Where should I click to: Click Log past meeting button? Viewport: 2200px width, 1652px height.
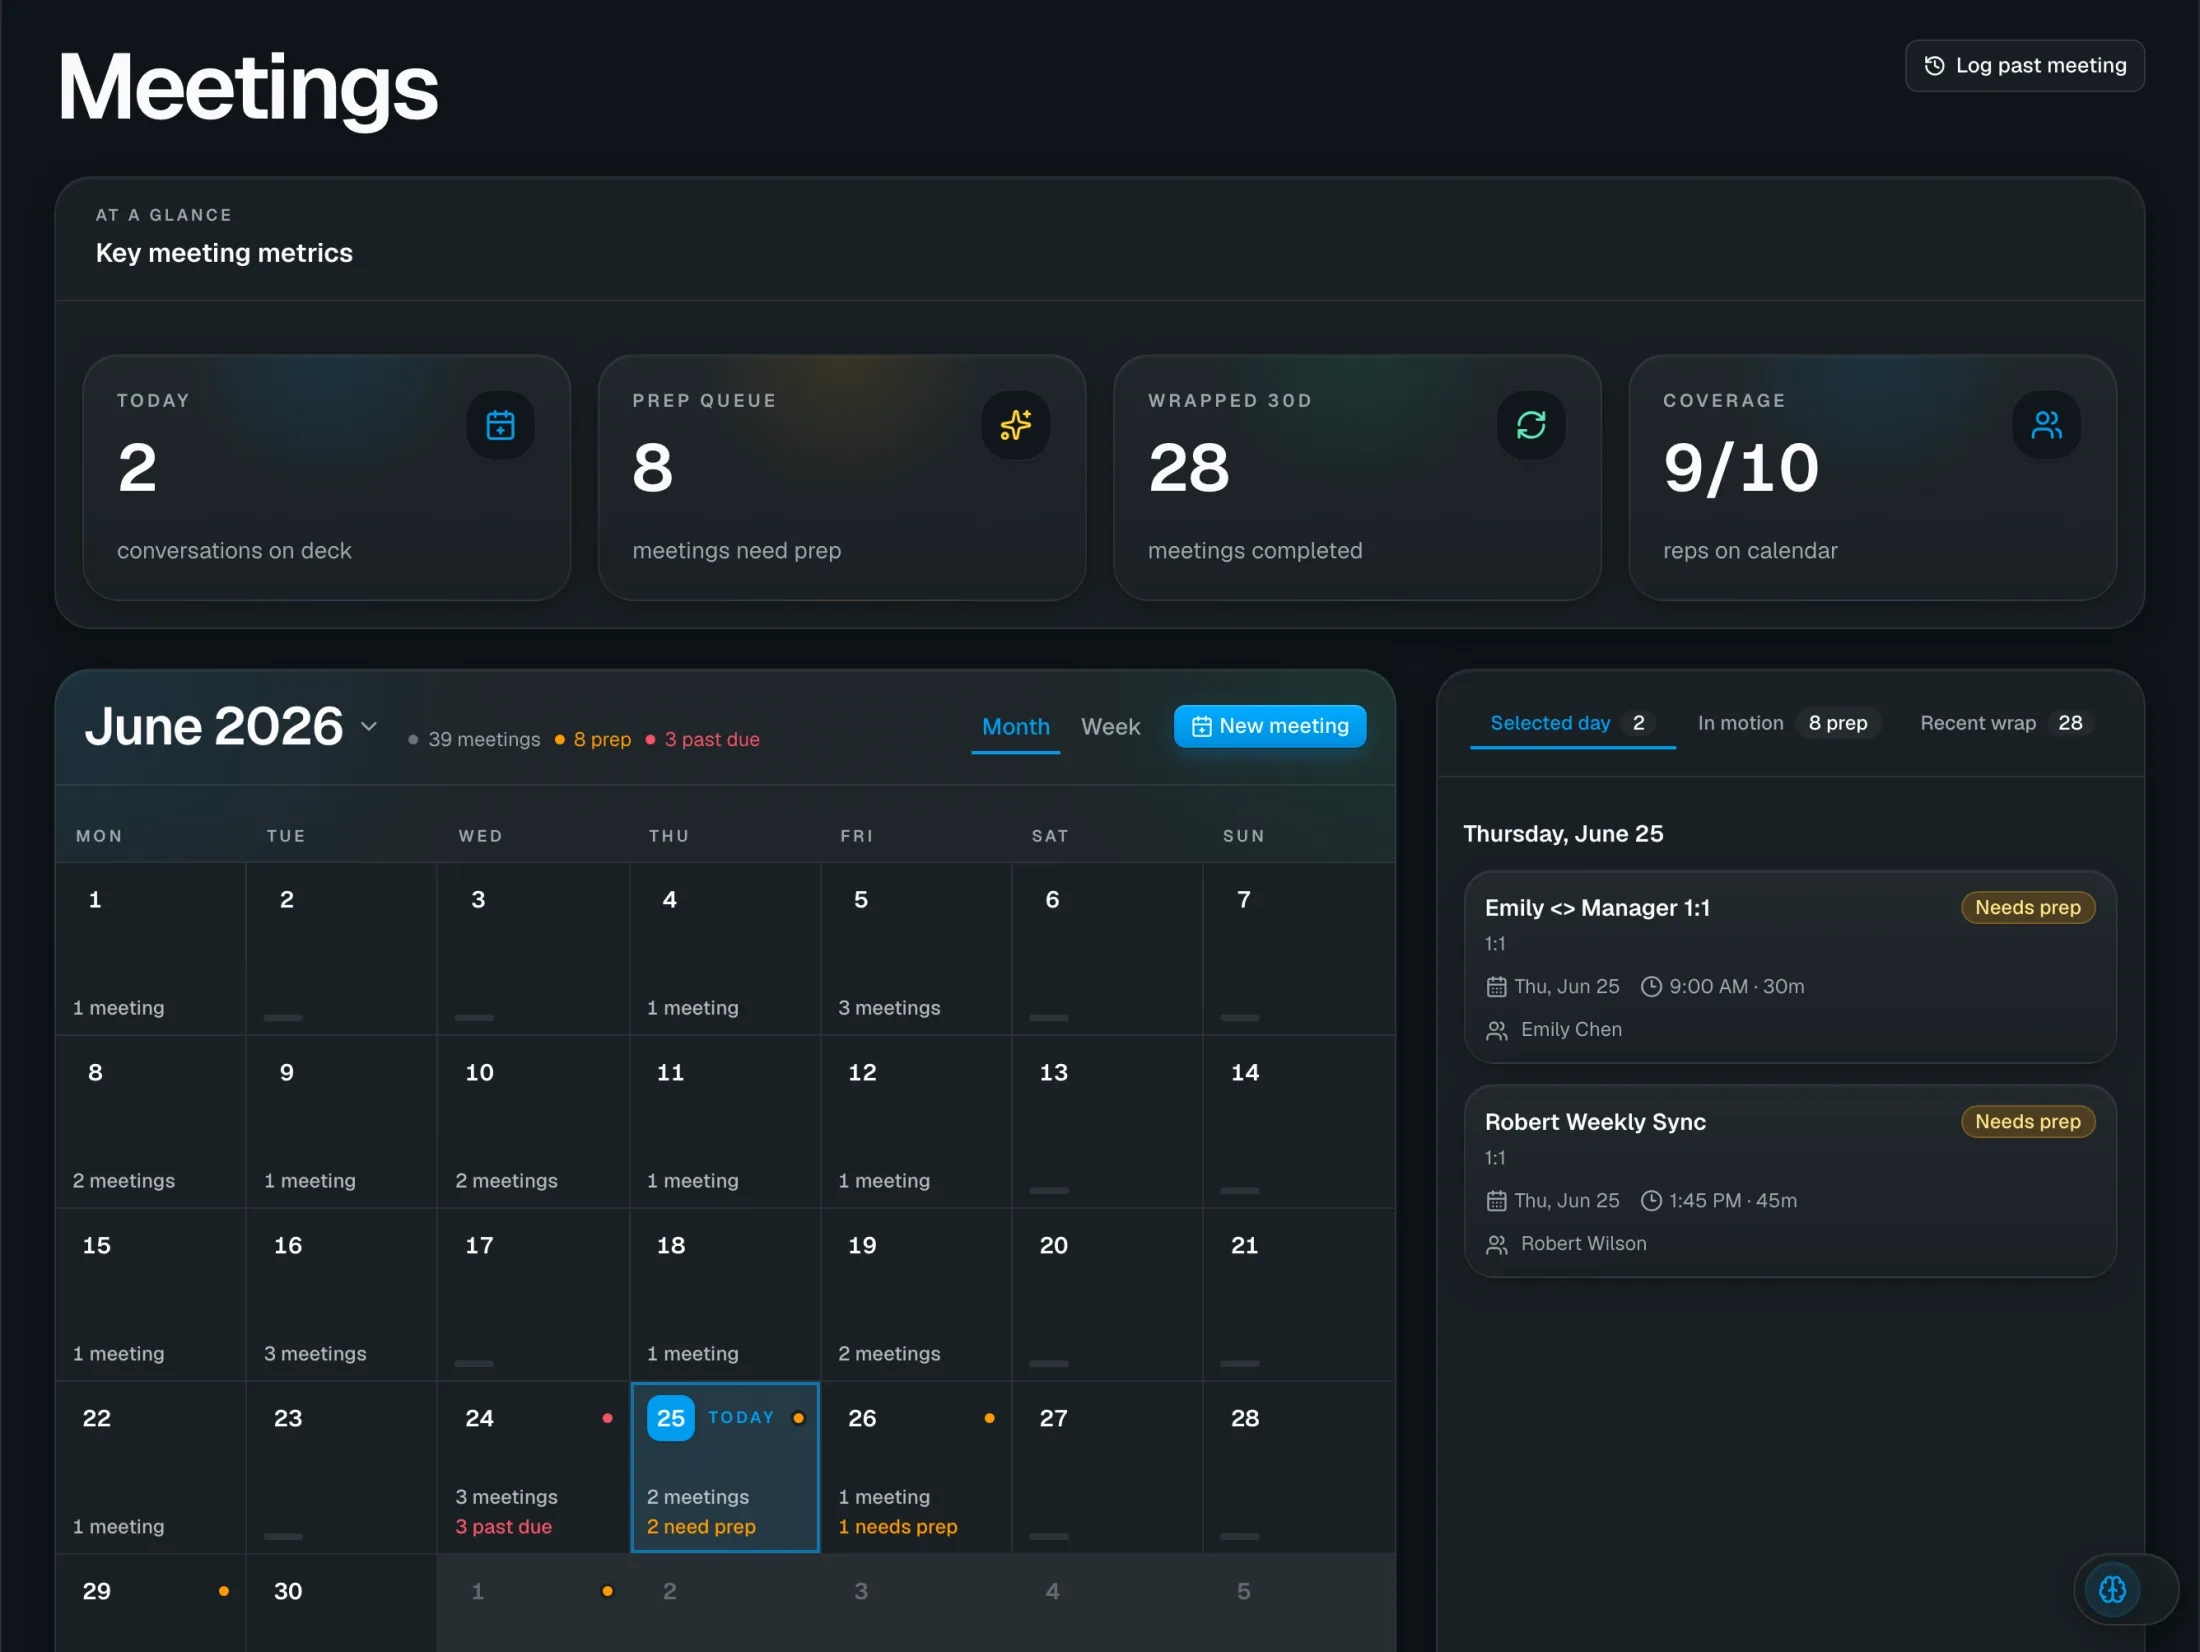click(x=2024, y=66)
